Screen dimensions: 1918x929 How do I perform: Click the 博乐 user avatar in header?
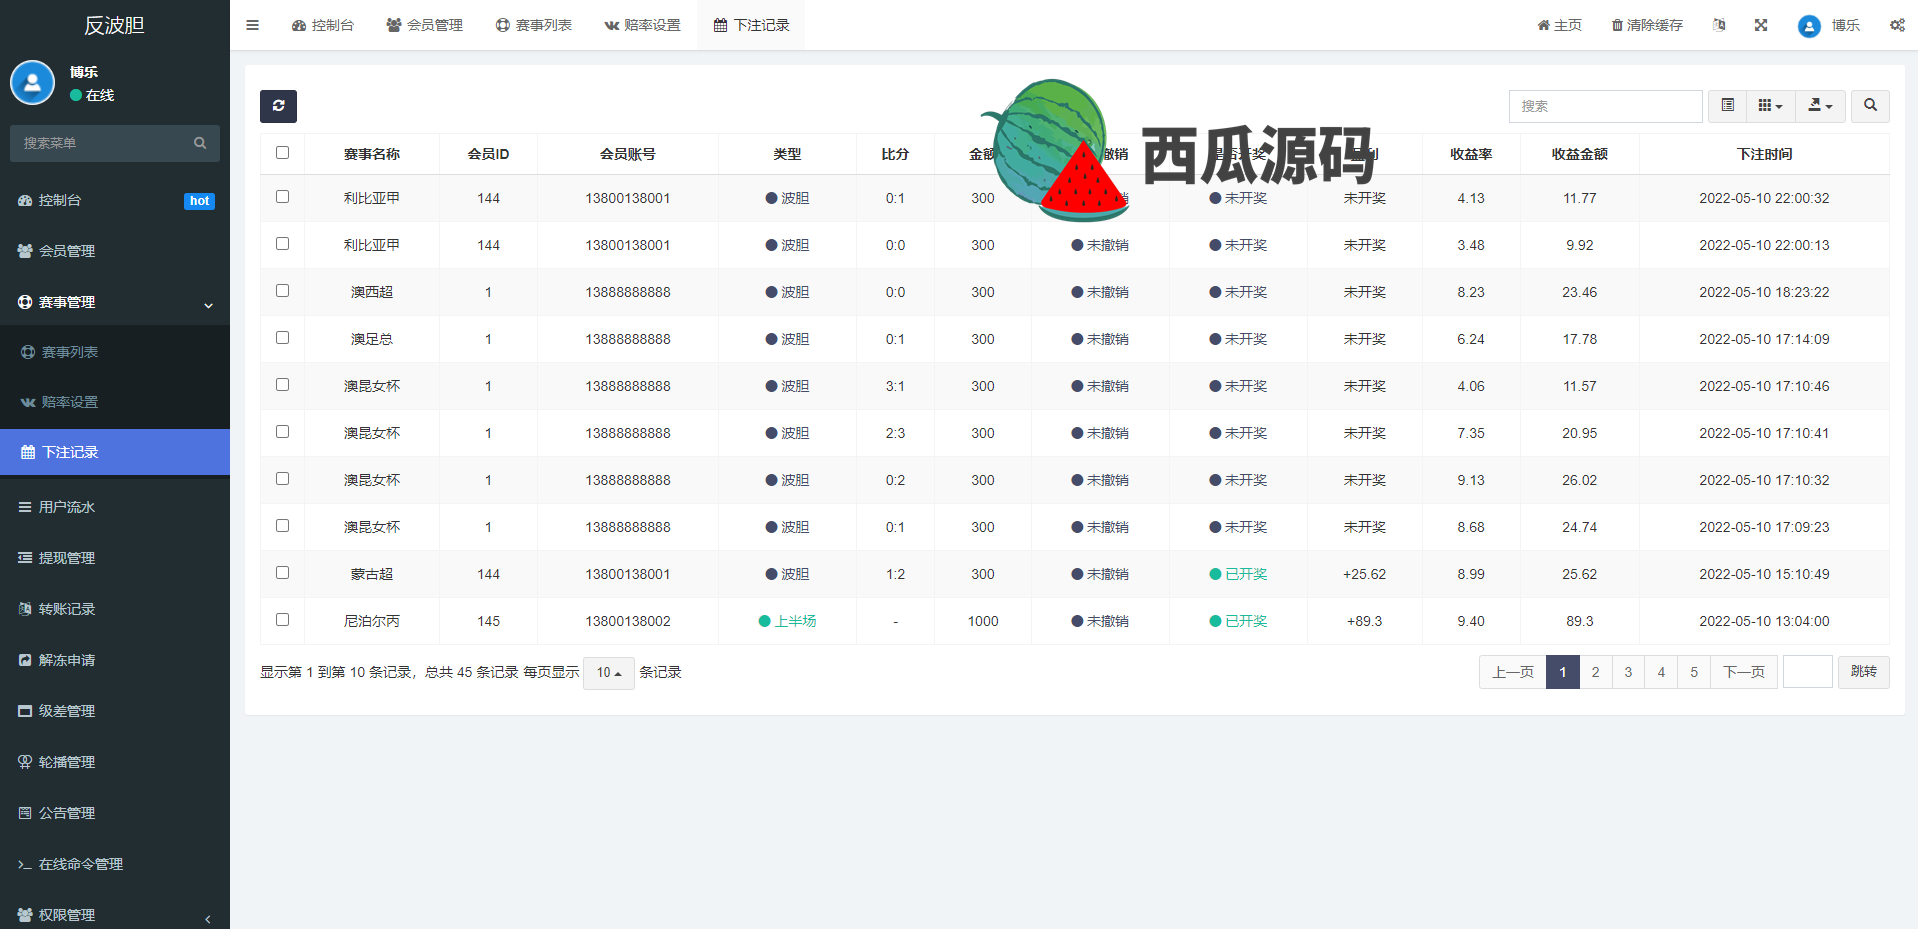point(1809,26)
